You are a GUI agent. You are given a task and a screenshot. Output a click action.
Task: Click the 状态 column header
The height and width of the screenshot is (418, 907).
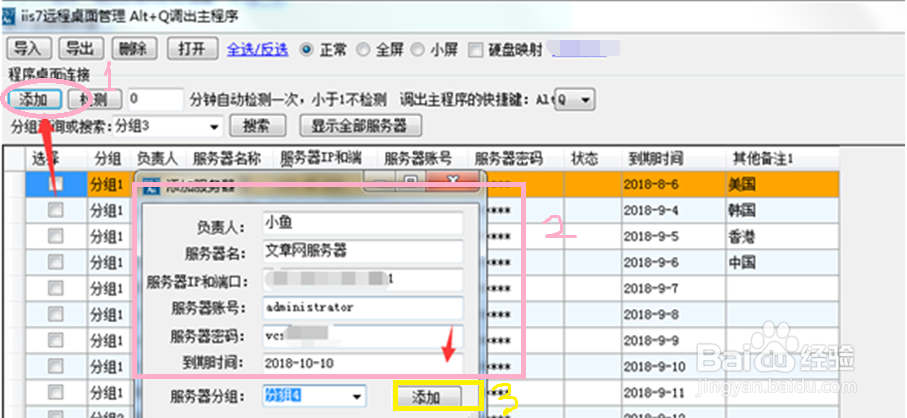pyautogui.click(x=592, y=158)
